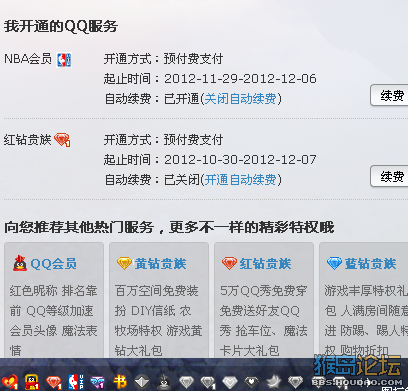This screenshot has width=408, height=391.
Task: Click 开通方式：预付费支付 in the 红钻贵族 row
Action: 163,140
